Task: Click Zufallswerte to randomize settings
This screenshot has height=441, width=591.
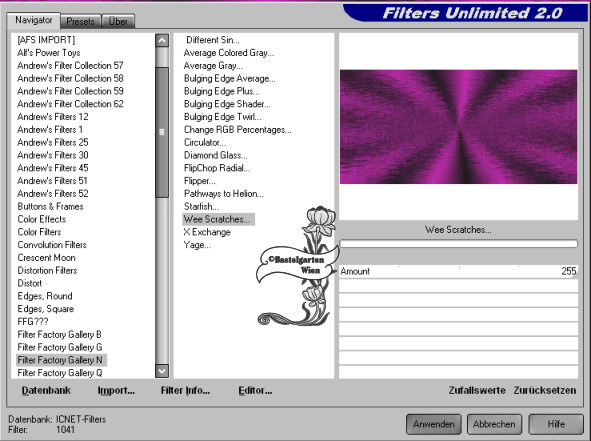Action: point(477,390)
